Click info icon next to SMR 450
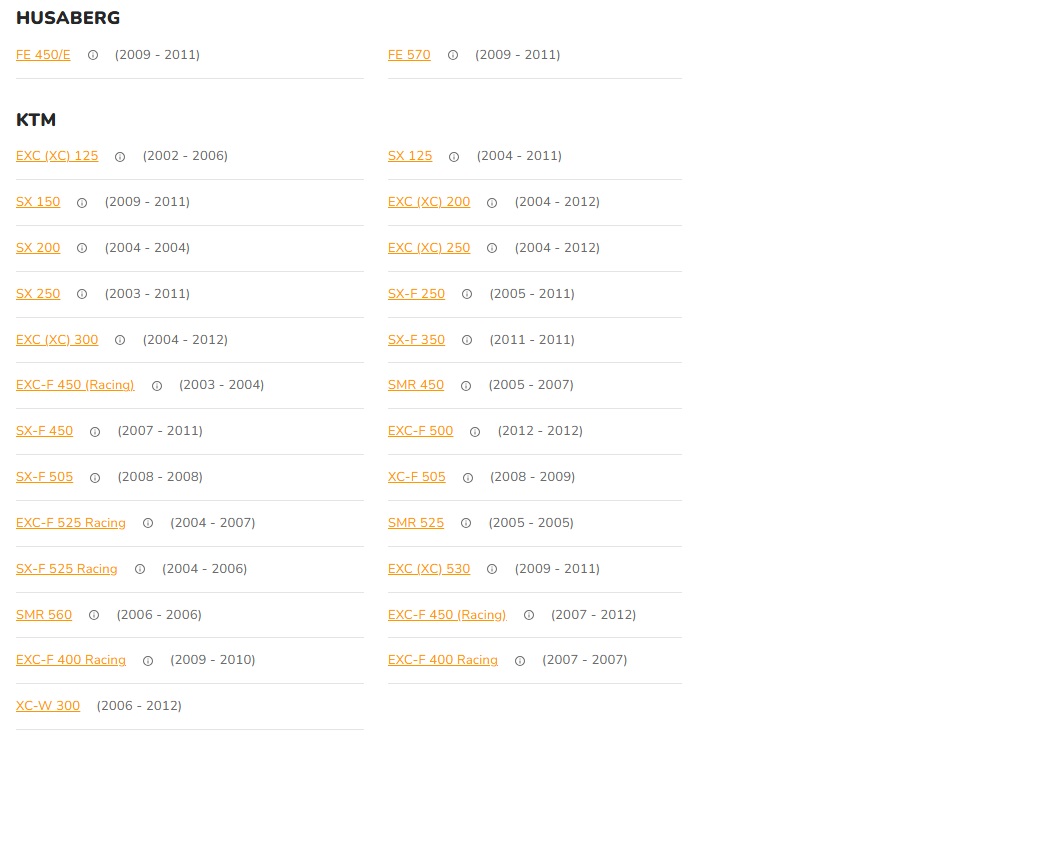1037x857 pixels. [466, 386]
